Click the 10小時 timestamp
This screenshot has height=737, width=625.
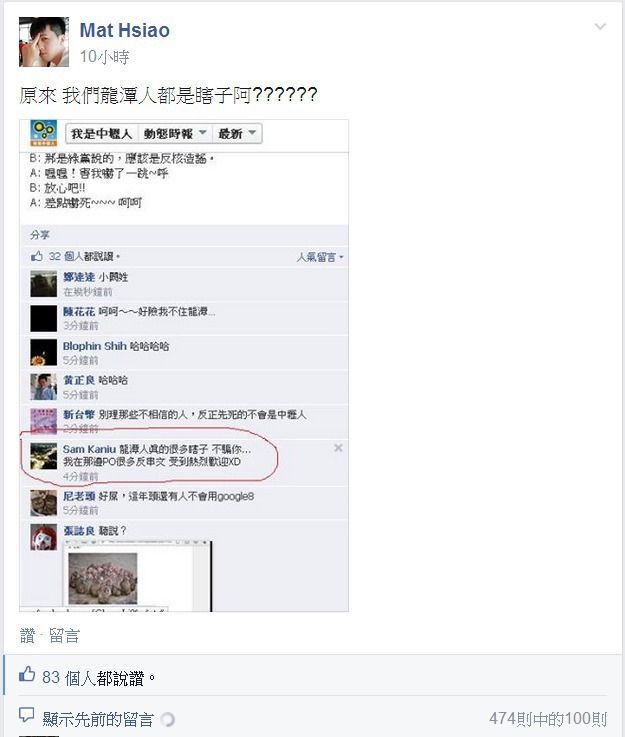coord(104,57)
